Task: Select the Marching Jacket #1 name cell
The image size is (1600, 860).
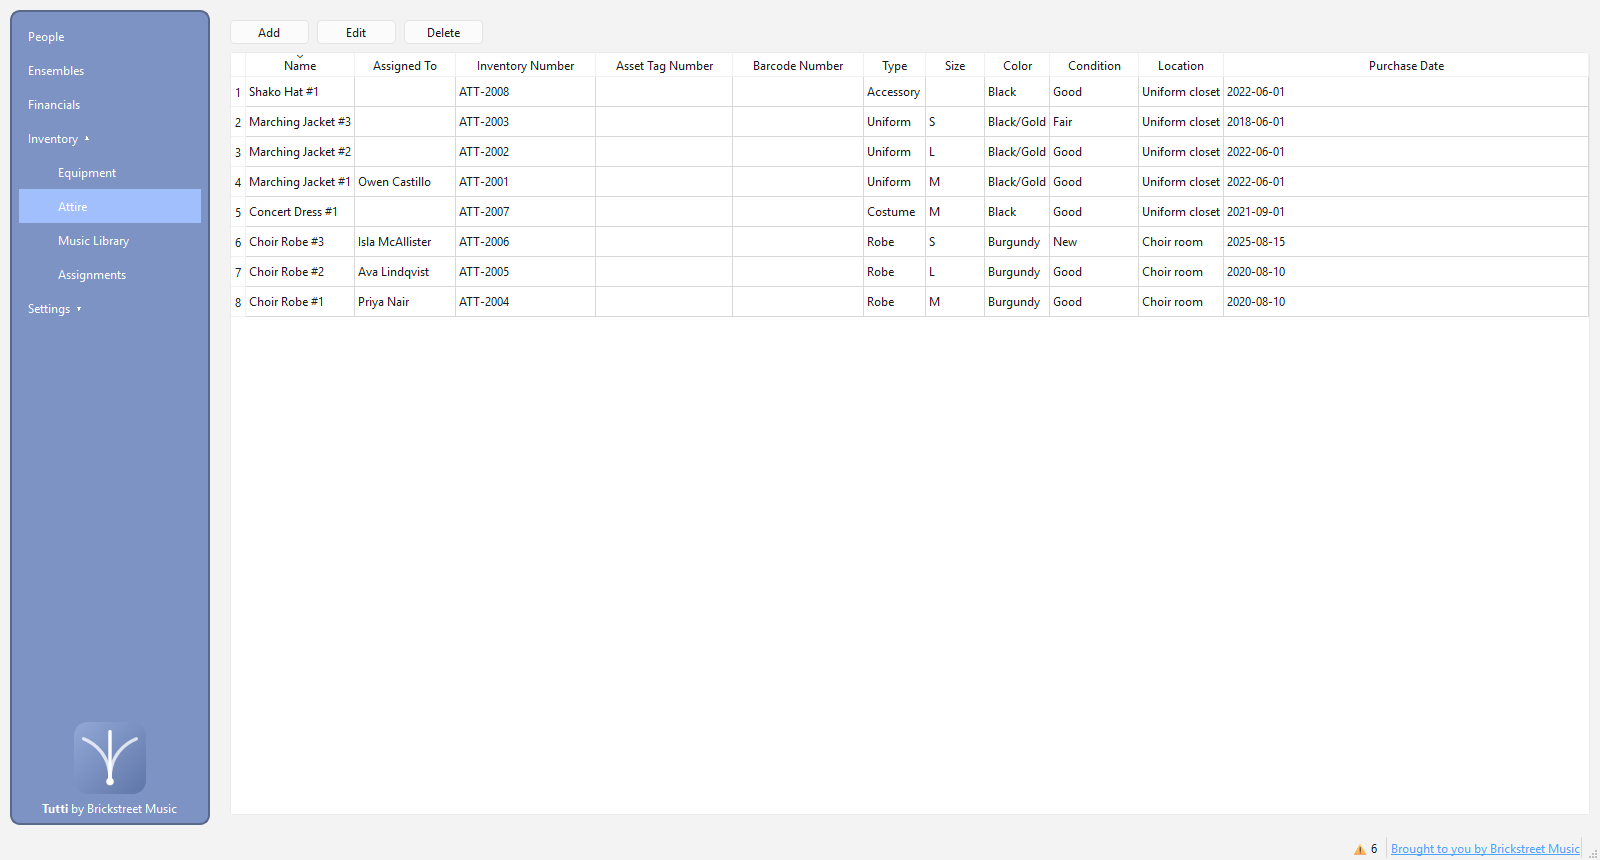Action: point(300,182)
